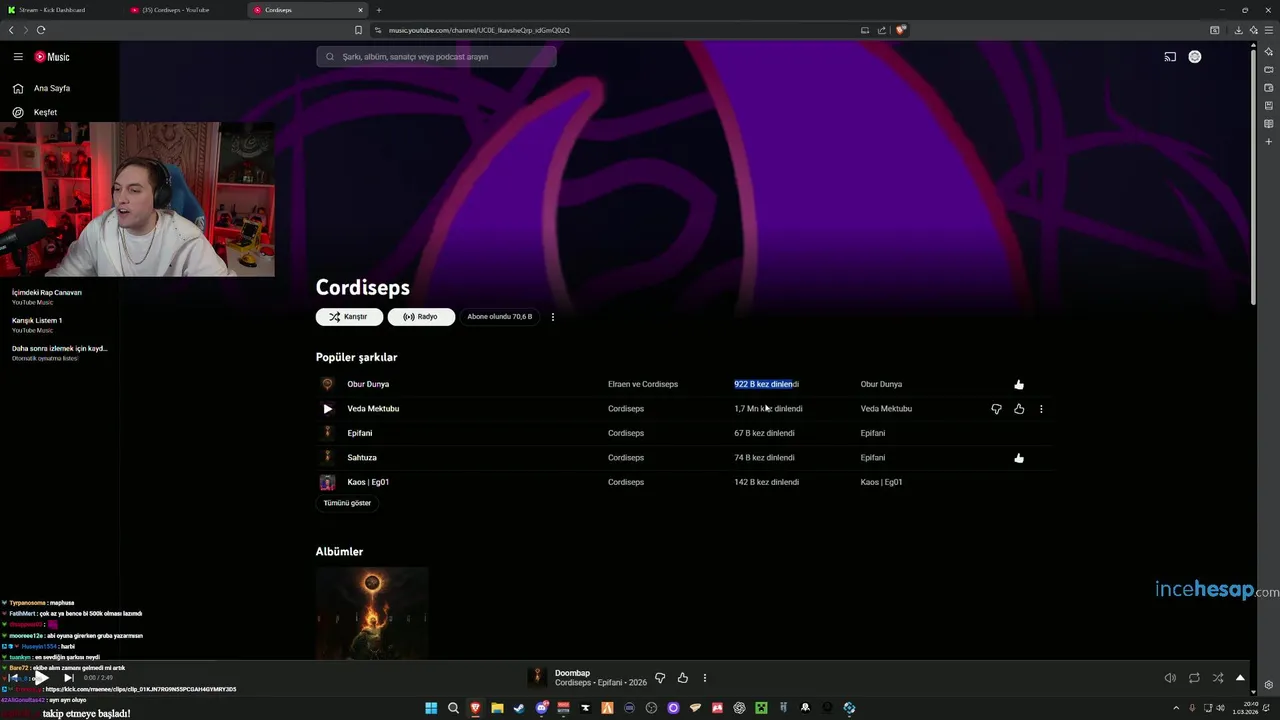Open Veda Mektubu more options
Image resolution: width=1280 pixels, height=720 pixels.
(x=1041, y=409)
